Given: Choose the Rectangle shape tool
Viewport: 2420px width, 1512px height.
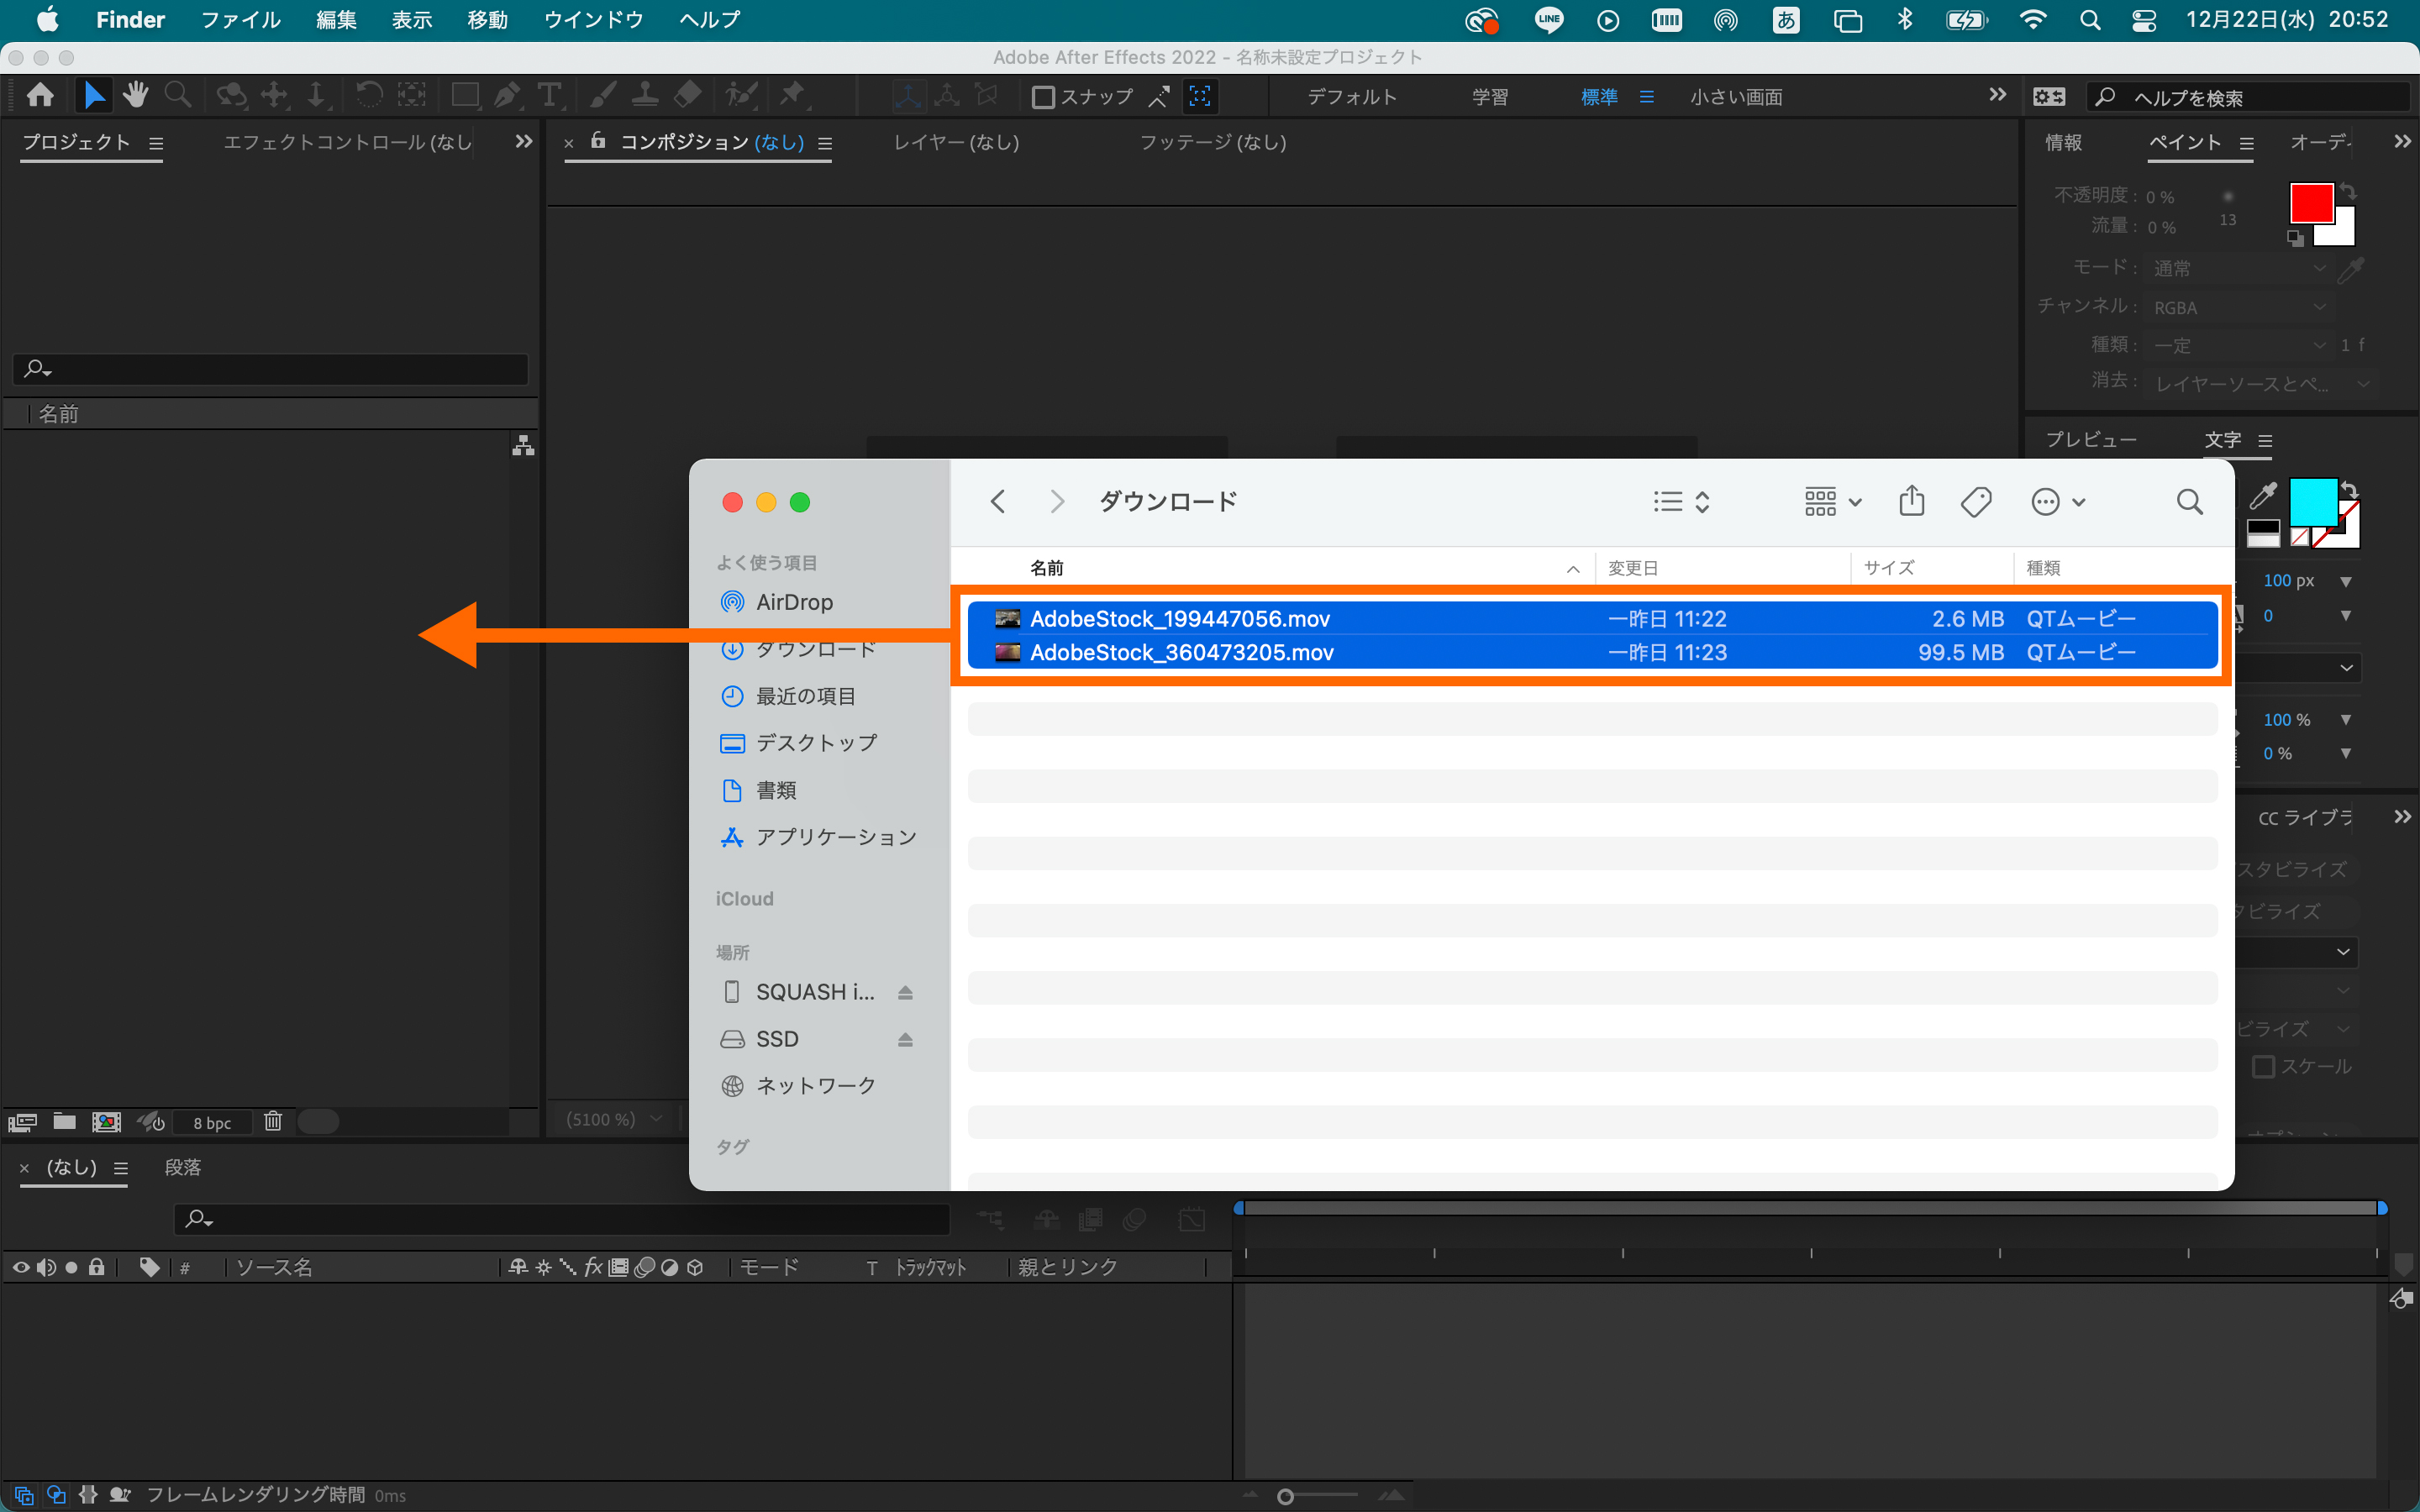Looking at the screenshot, I should click(x=464, y=96).
